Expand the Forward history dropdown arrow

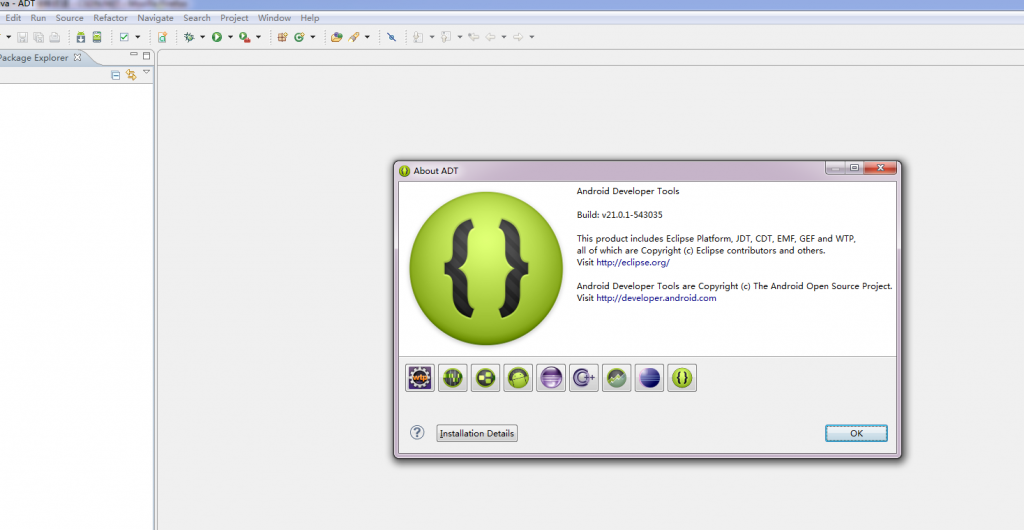coord(532,37)
